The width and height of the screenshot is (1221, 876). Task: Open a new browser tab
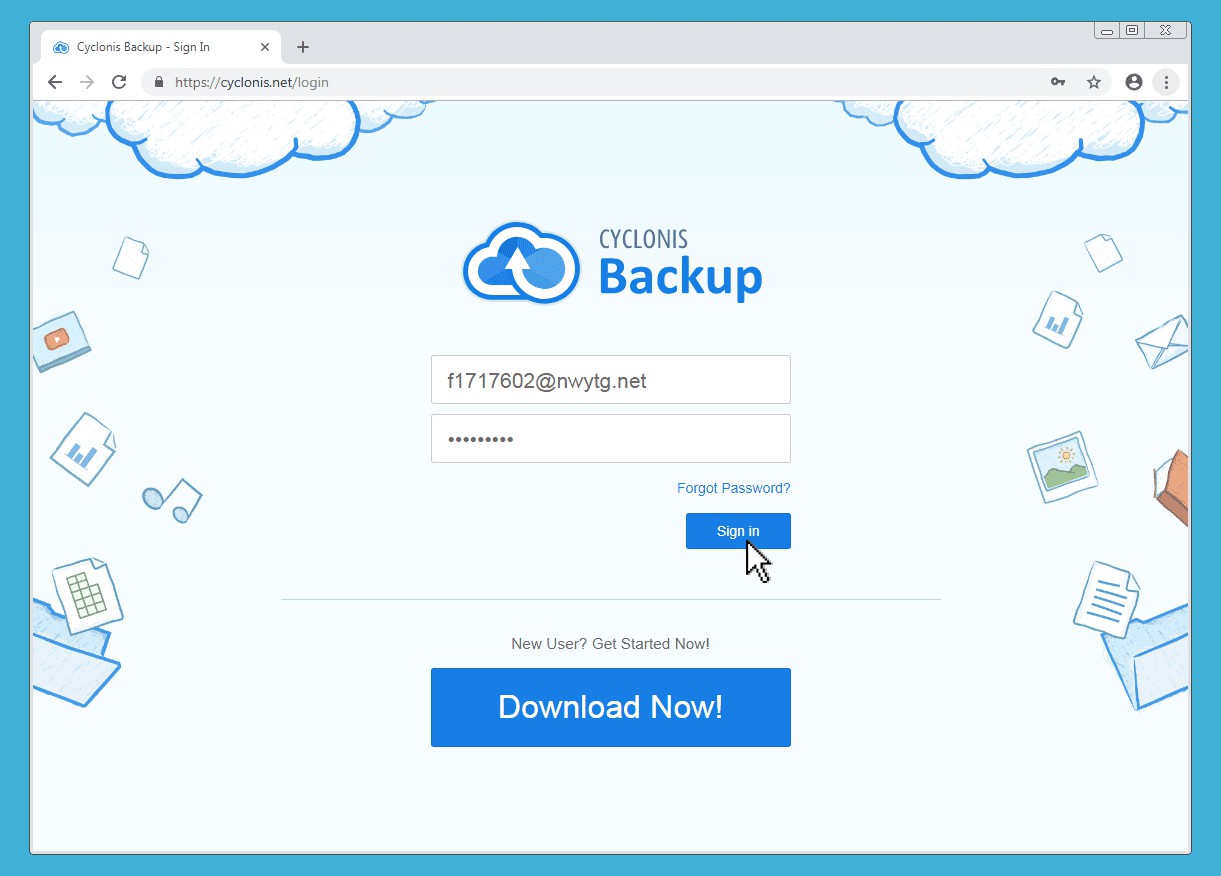coord(302,46)
